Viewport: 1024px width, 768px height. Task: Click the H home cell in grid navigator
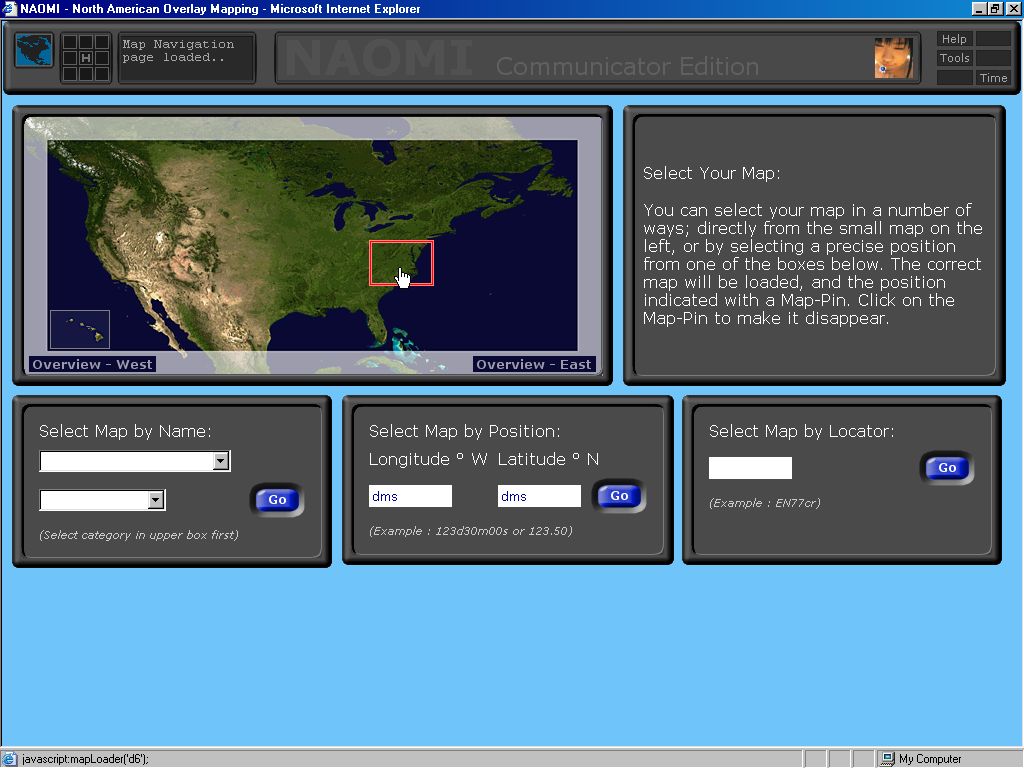(x=86, y=58)
